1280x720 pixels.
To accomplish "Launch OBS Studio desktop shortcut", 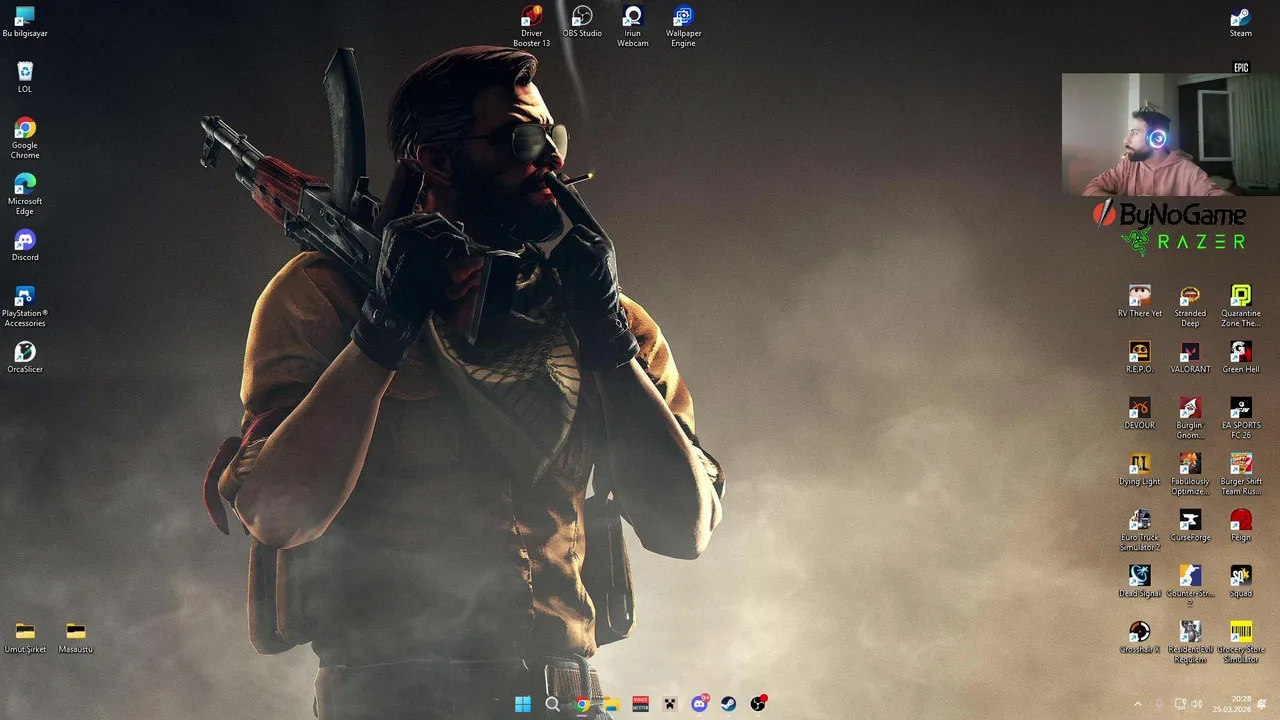I will tap(582, 21).
